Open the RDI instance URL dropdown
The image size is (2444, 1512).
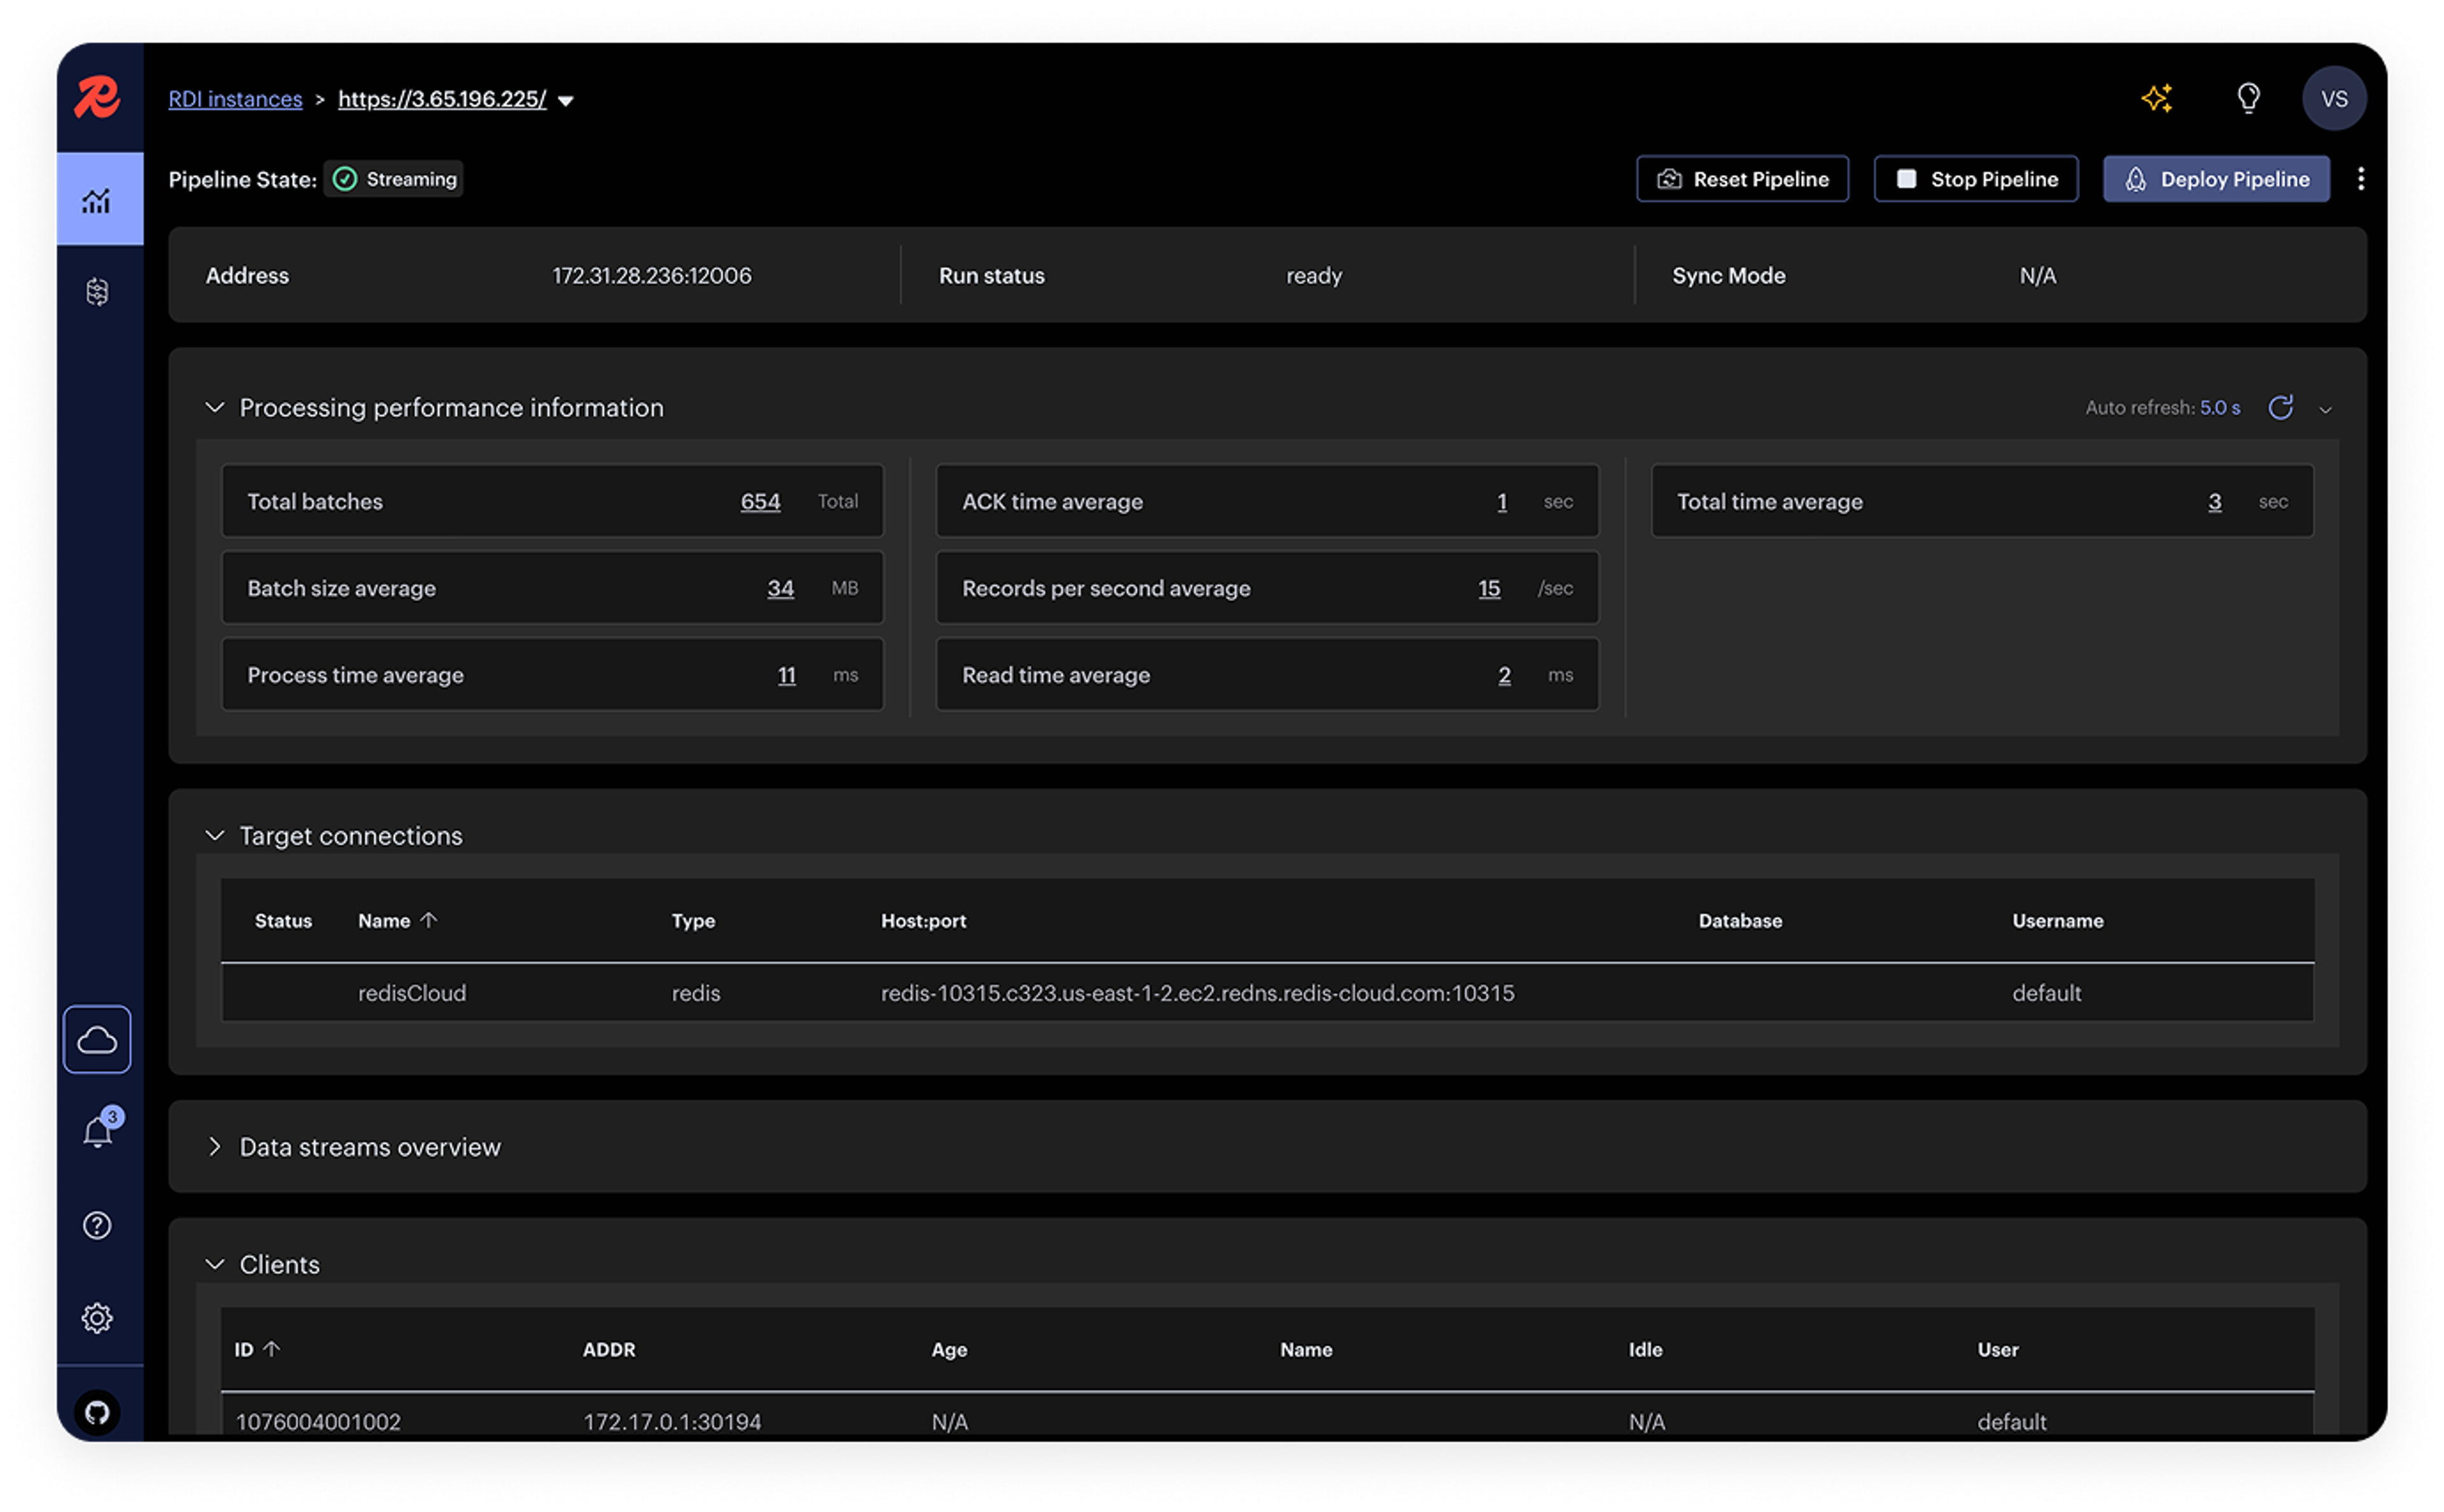(566, 101)
